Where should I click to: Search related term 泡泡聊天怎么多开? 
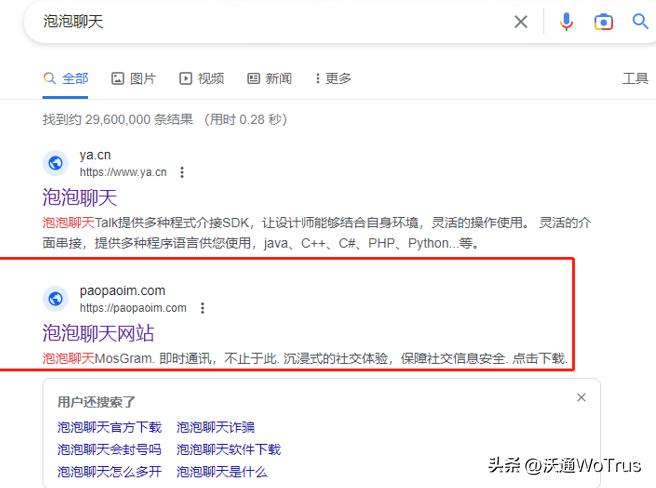click(110, 472)
